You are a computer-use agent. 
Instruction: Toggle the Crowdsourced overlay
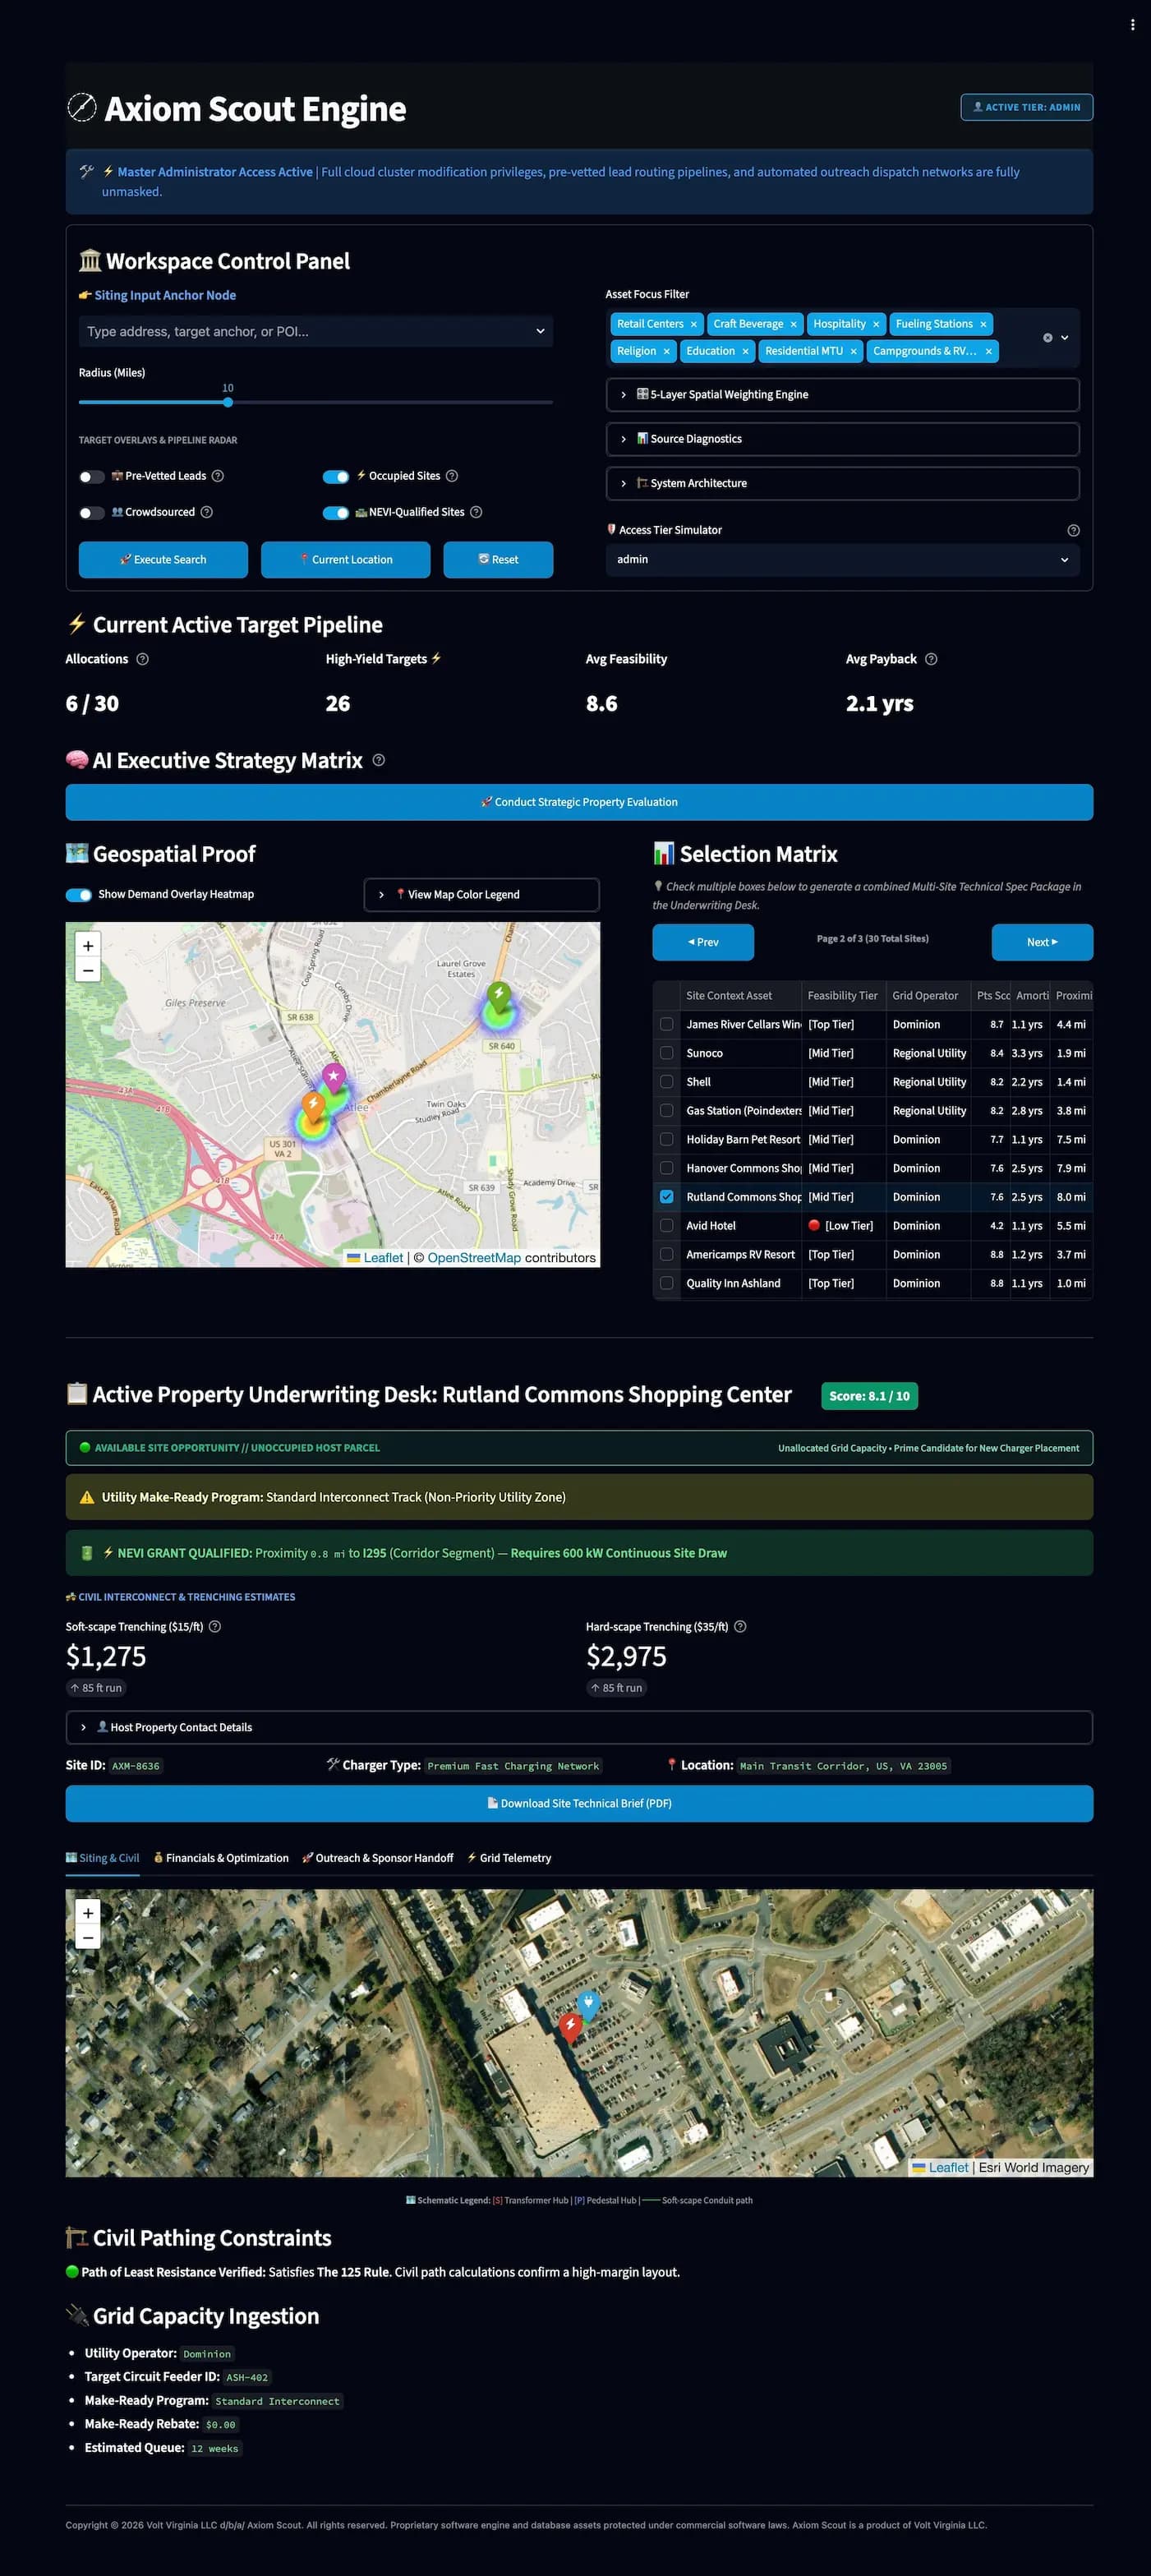(92, 513)
